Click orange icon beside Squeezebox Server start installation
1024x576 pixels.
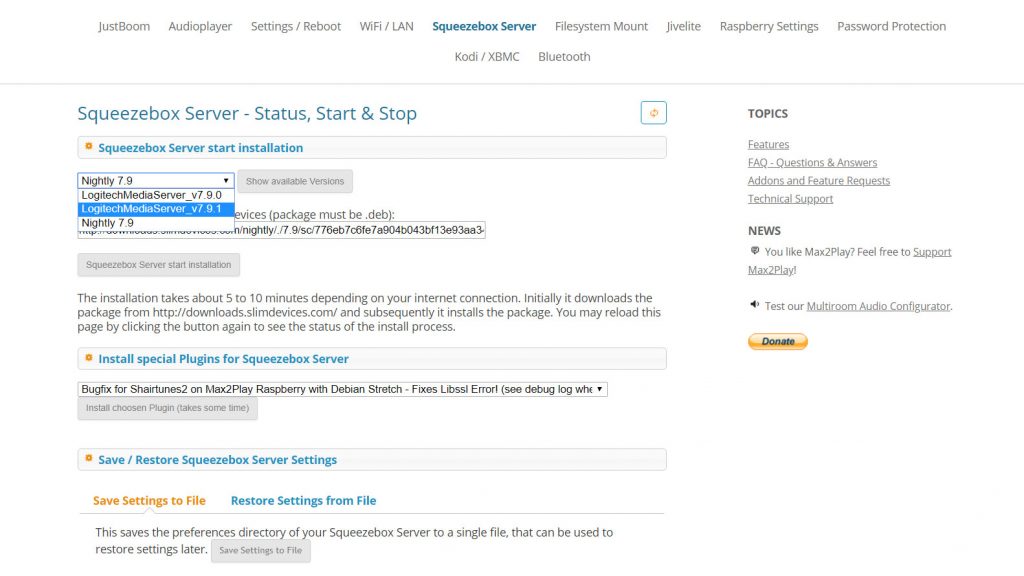[x=89, y=147]
